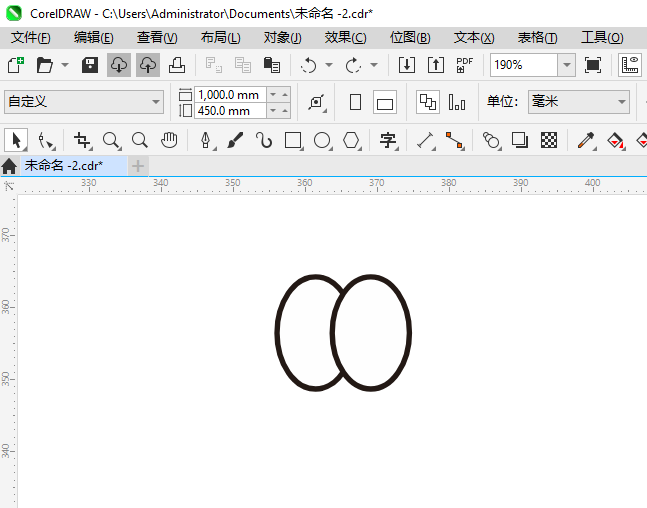Open the 编辑(E) menu

(x=94, y=38)
